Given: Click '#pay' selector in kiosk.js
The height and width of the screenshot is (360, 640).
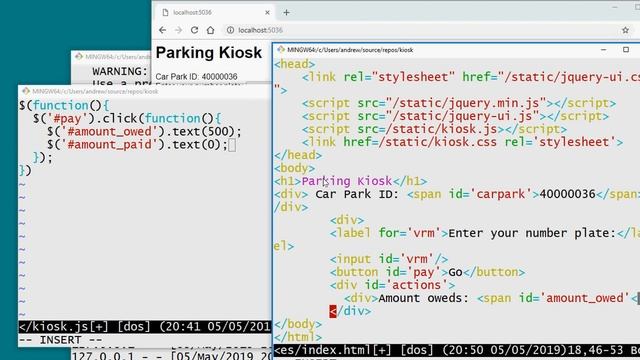Looking at the screenshot, I should coord(67,118).
